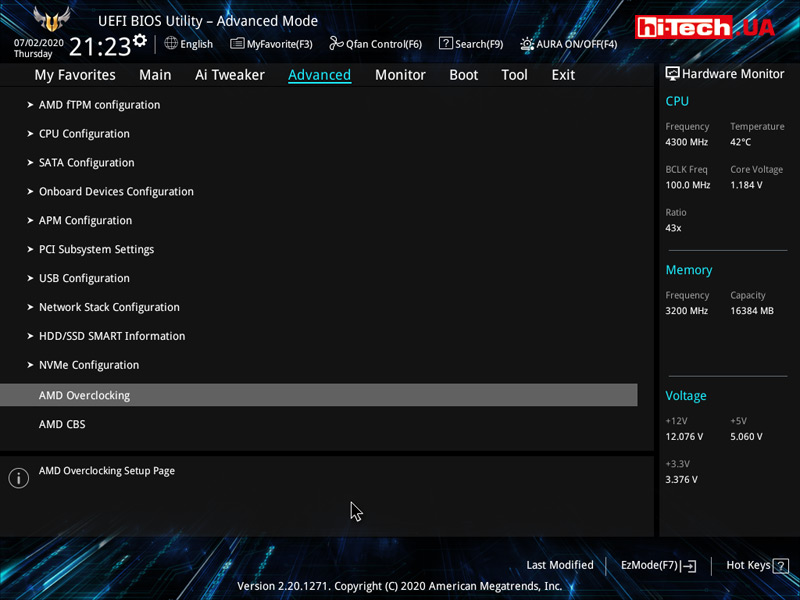Expand SATA Configuration submenu

coord(86,163)
